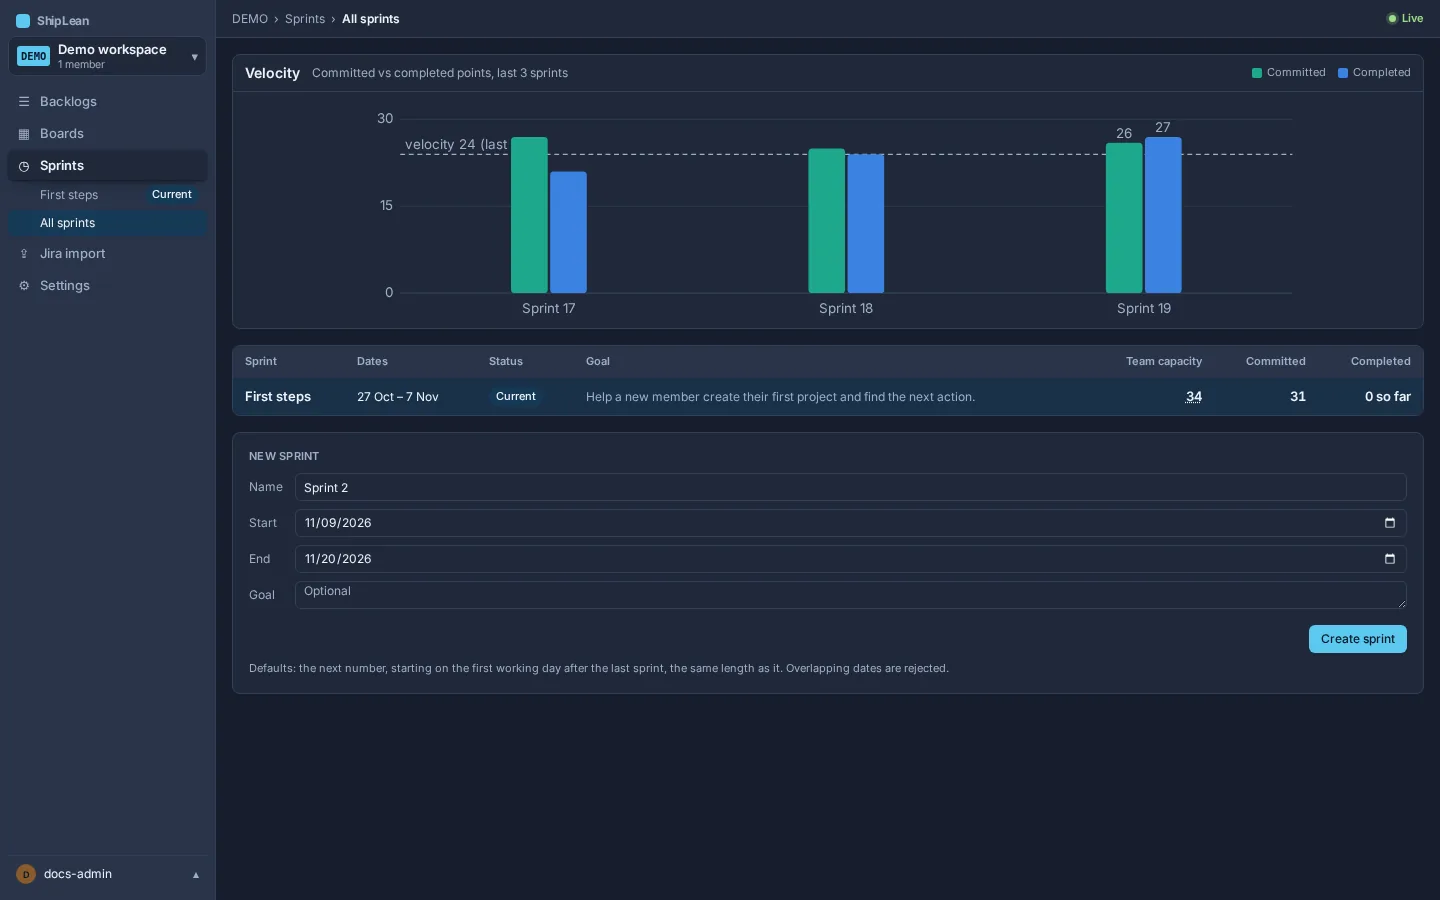Image resolution: width=1440 pixels, height=900 pixels.
Task: Select All sprints in the sidebar
Action: (108, 223)
